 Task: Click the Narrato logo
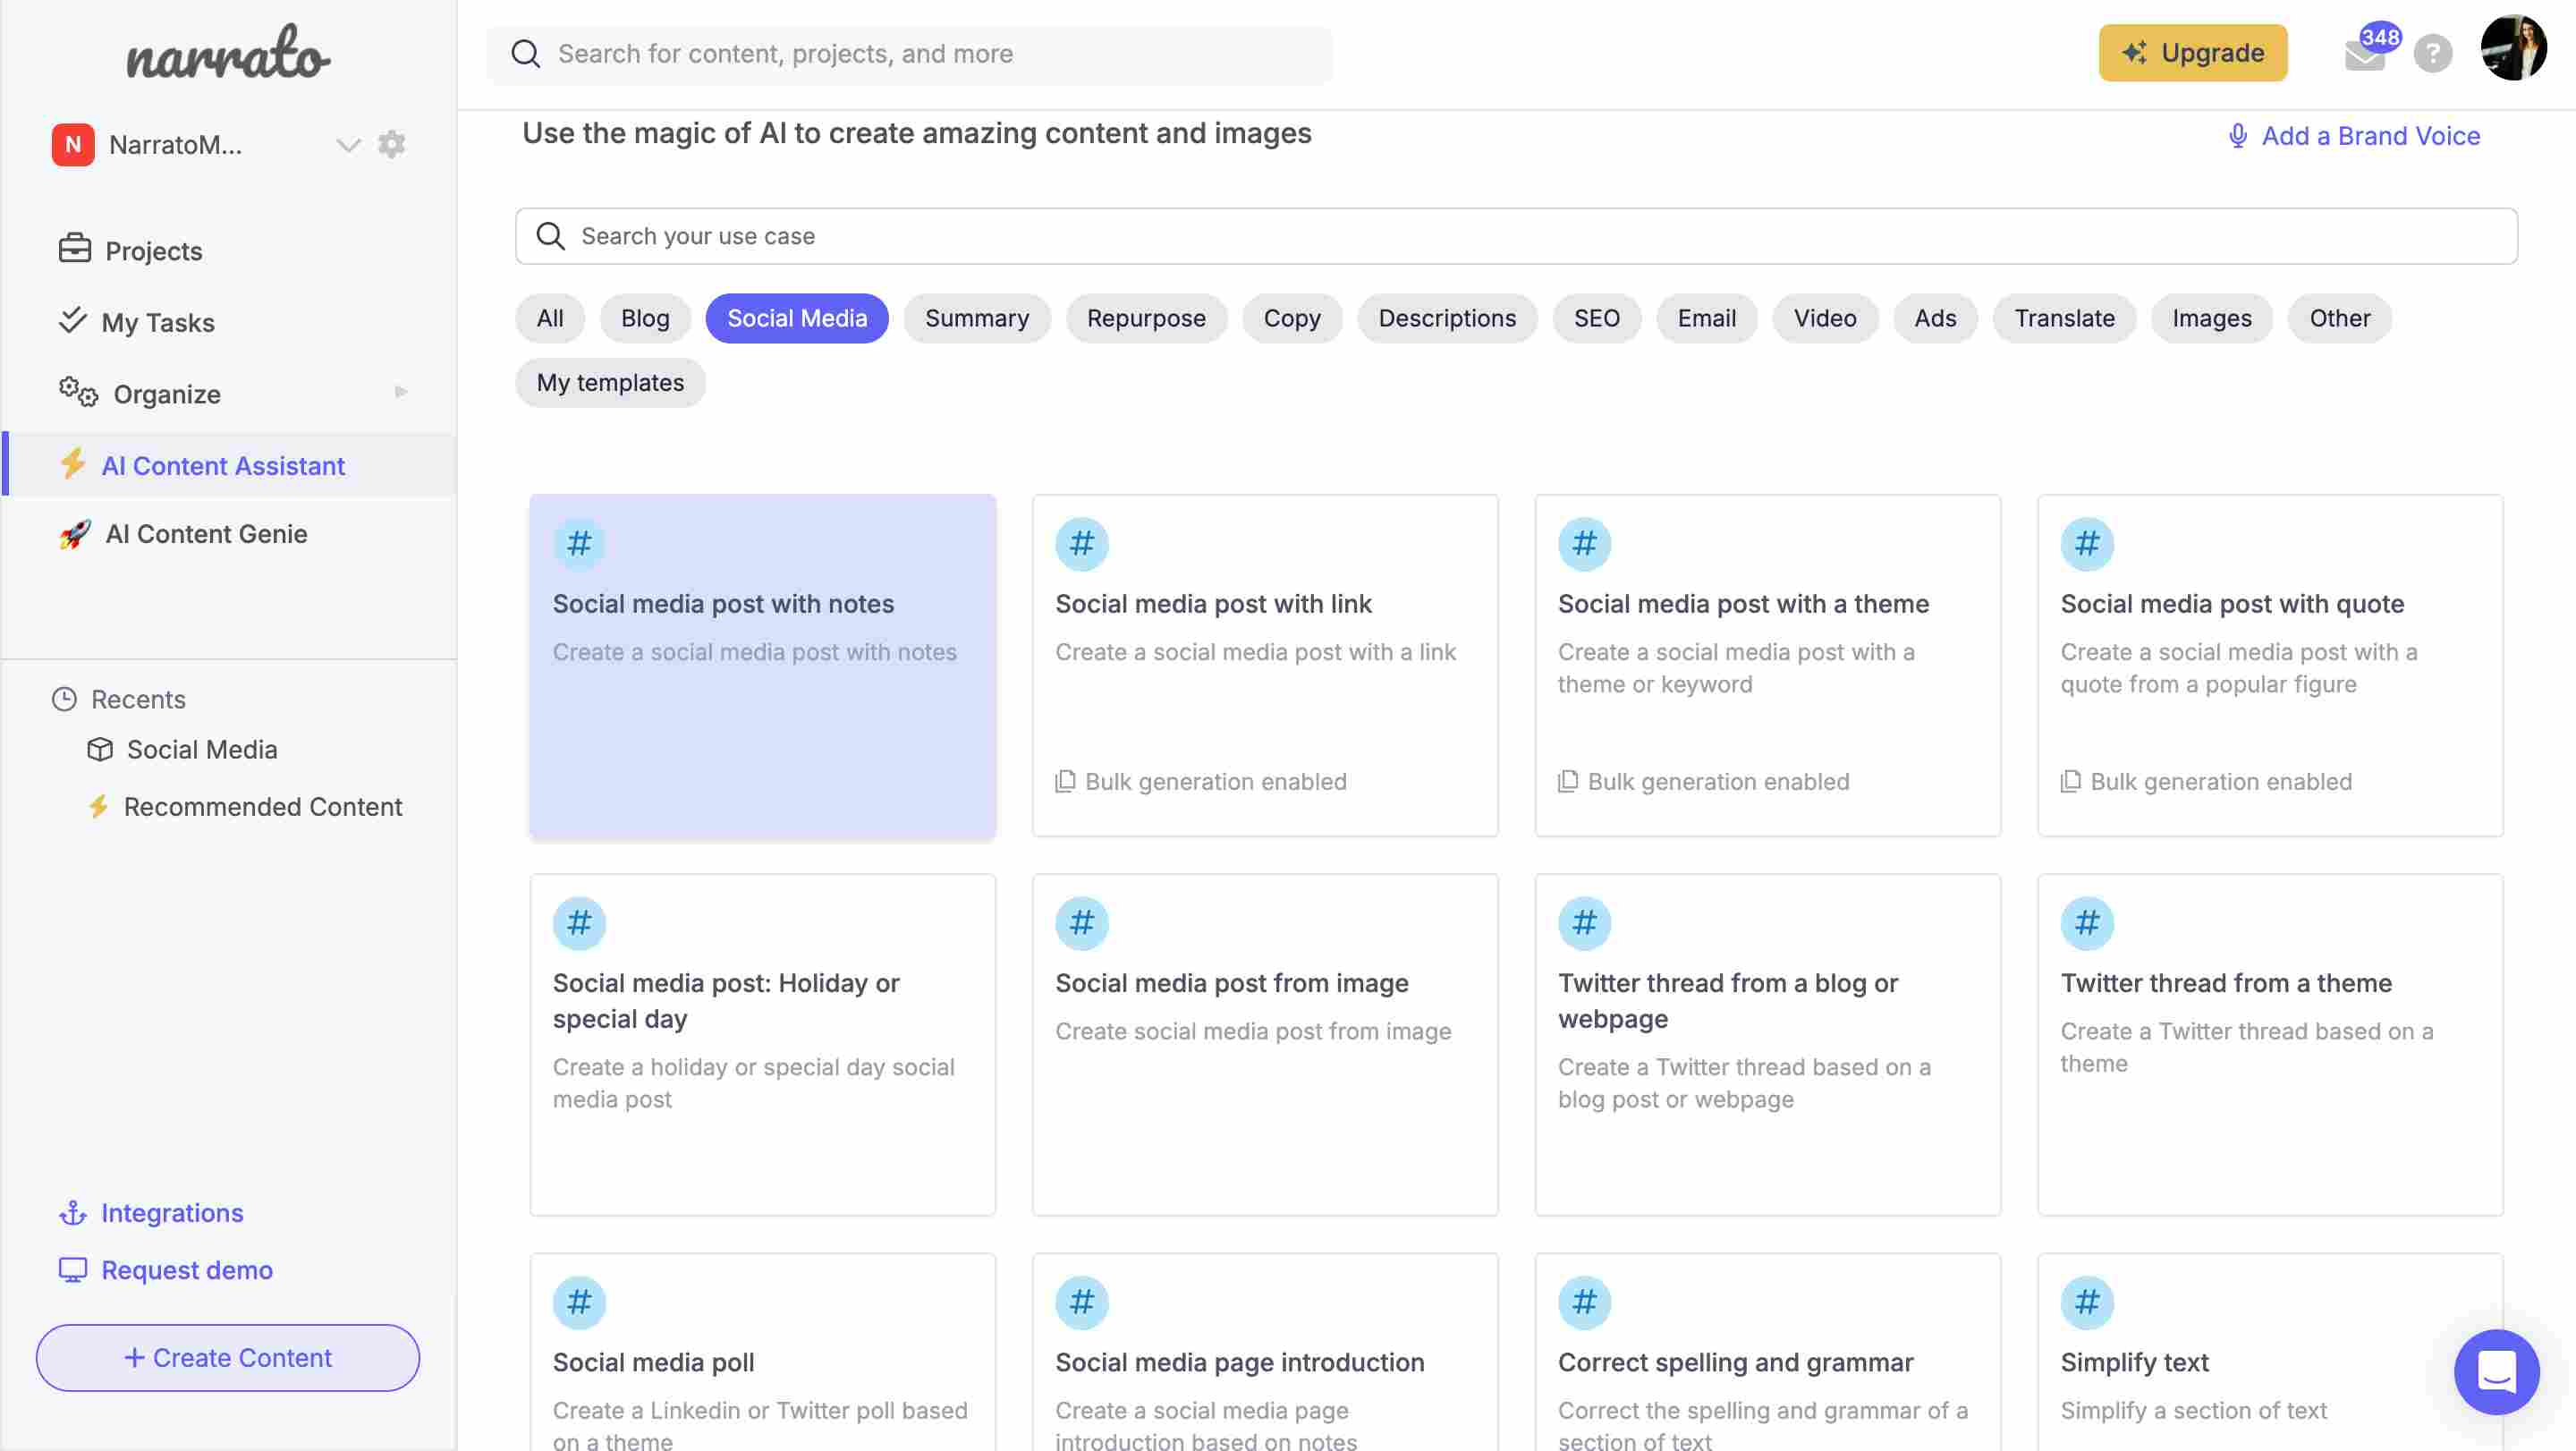click(x=228, y=53)
